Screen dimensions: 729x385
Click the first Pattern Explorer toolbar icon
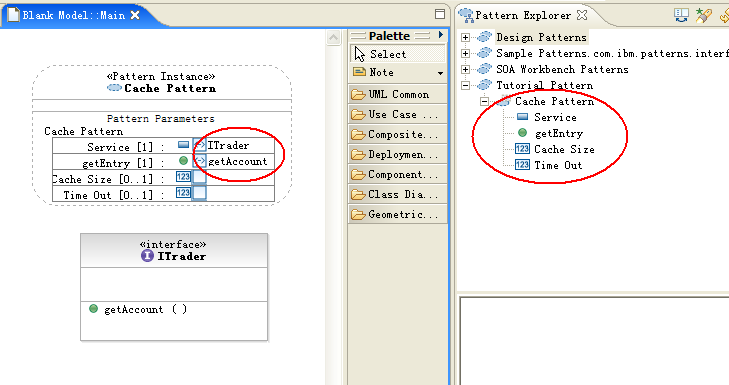pos(681,15)
